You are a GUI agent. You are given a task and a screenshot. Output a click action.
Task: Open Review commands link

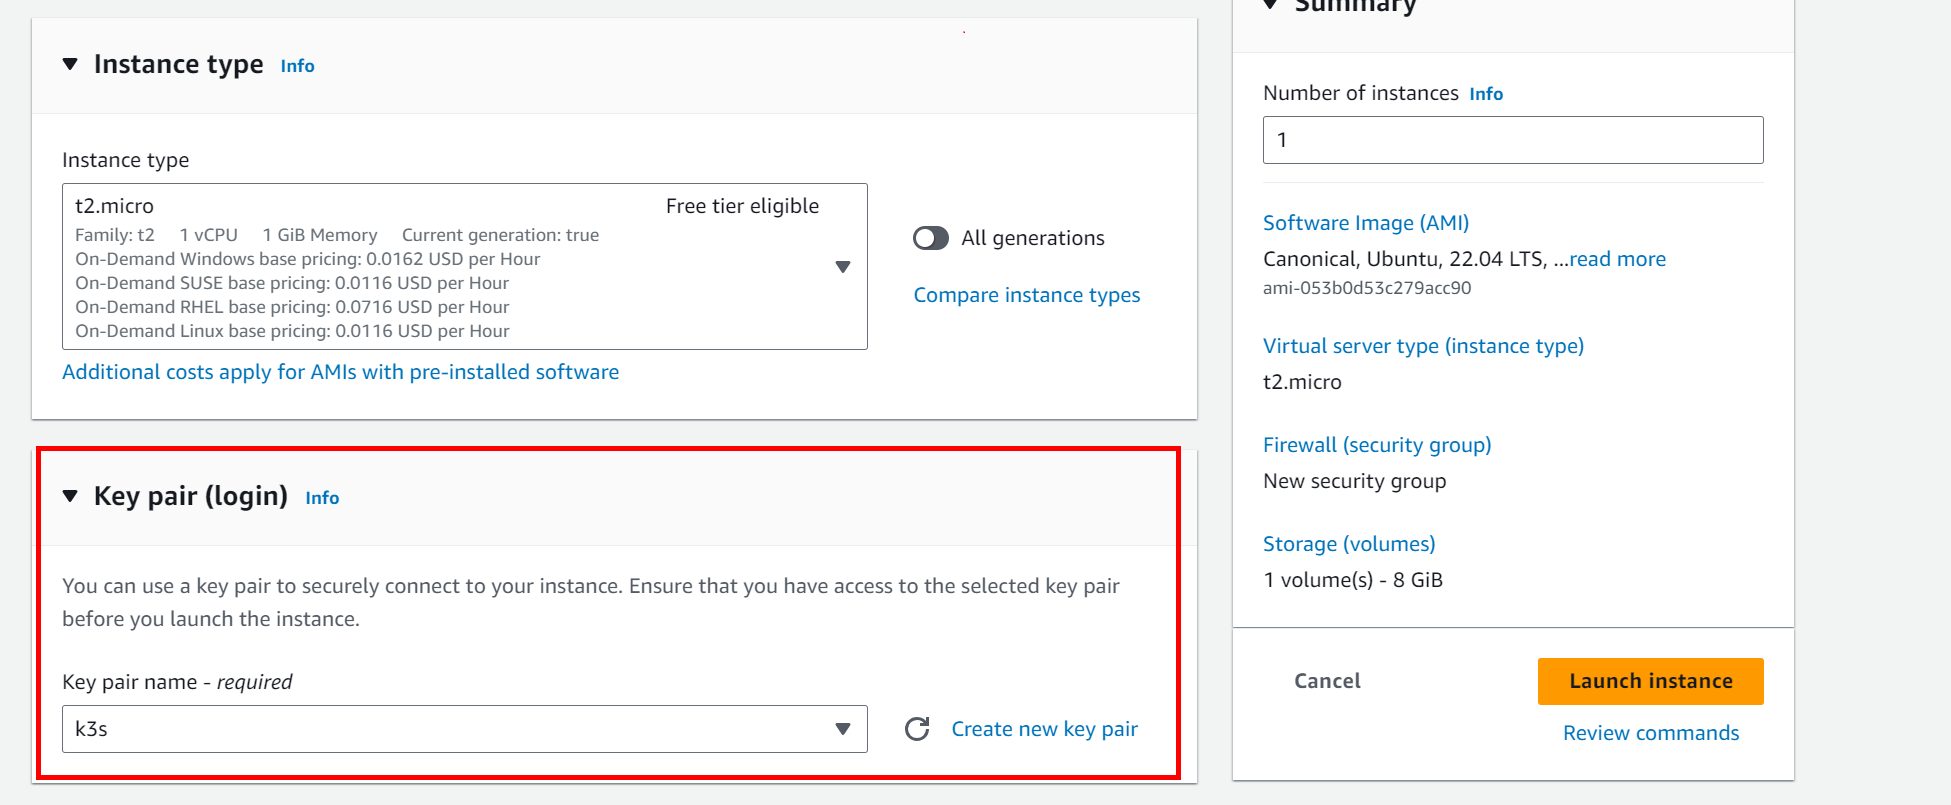click(1651, 733)
